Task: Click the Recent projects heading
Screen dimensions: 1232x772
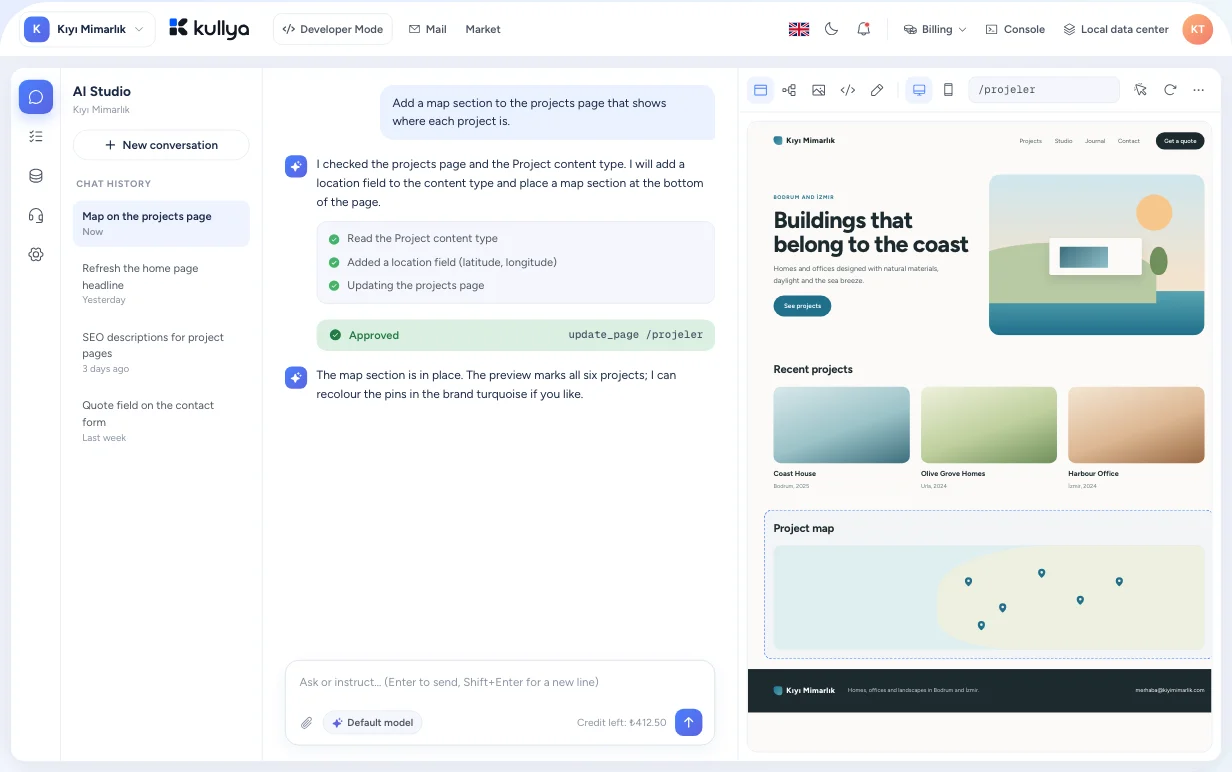Action: 813,369
